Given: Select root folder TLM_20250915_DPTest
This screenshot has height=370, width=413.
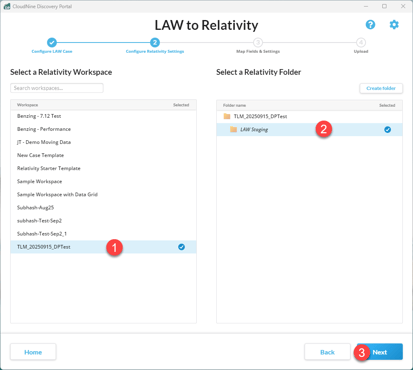Looking at the screenshot, I should [309, 116].
